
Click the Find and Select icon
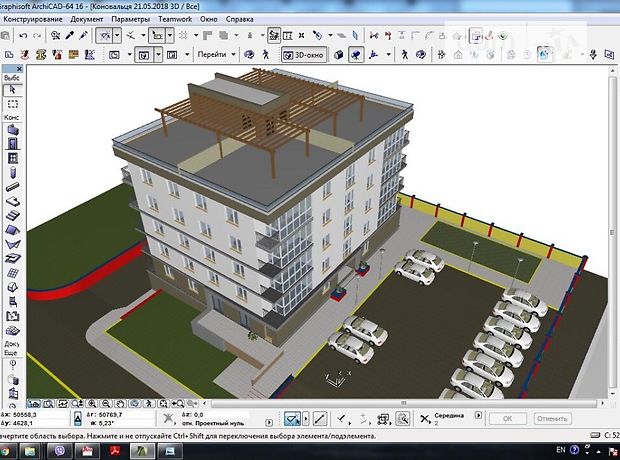55,36
